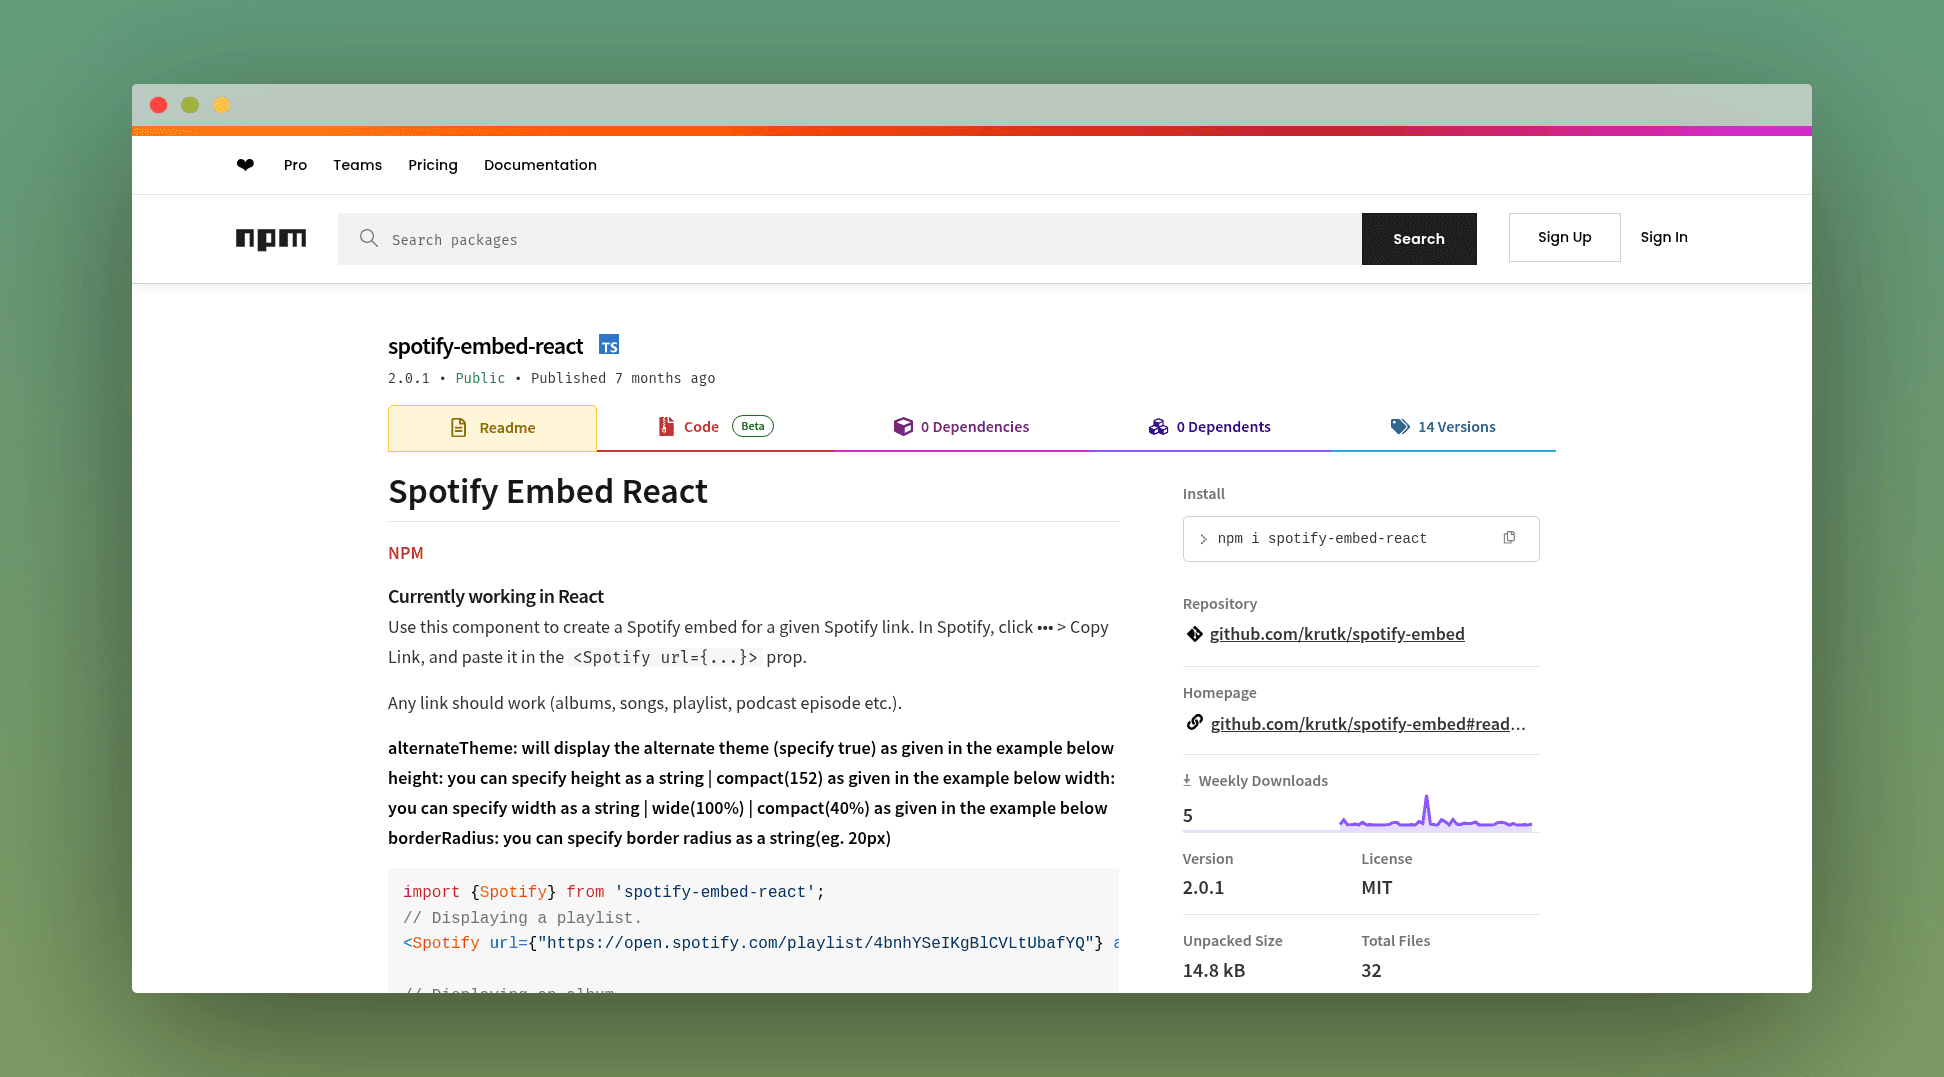Open Pricing in the top navigation
Image resolution: width=1944 pixels, height=1077 pixels.
pyautogui.click(x=433, y=165)
